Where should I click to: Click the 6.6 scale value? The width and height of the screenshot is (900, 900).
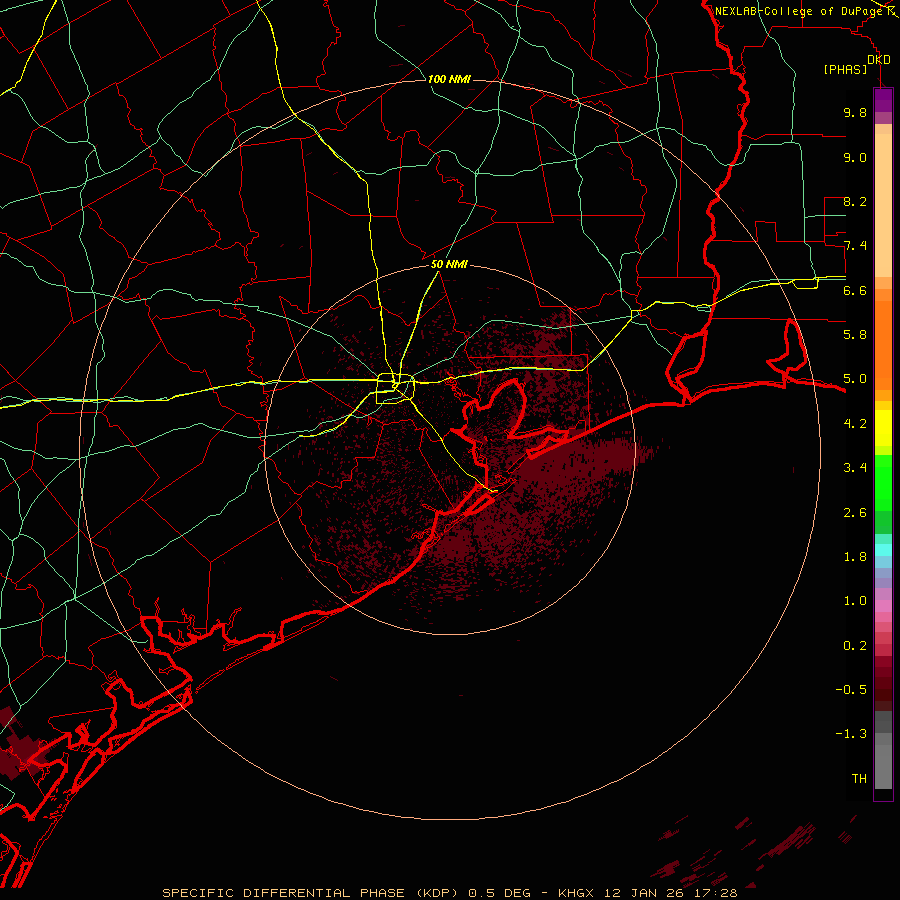(x=855, y=290)
